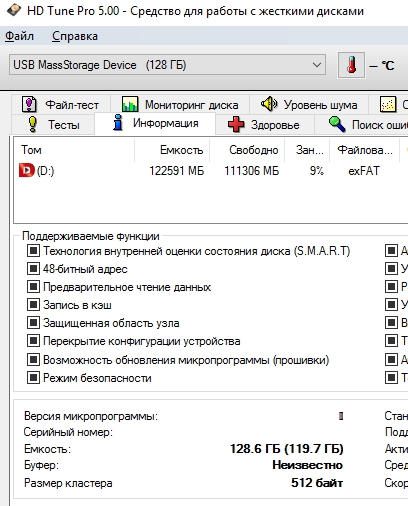Toggle the Запись в кэш checkbox
The width and height of the screenshot is (408, 506).
(x=33, y=304)
